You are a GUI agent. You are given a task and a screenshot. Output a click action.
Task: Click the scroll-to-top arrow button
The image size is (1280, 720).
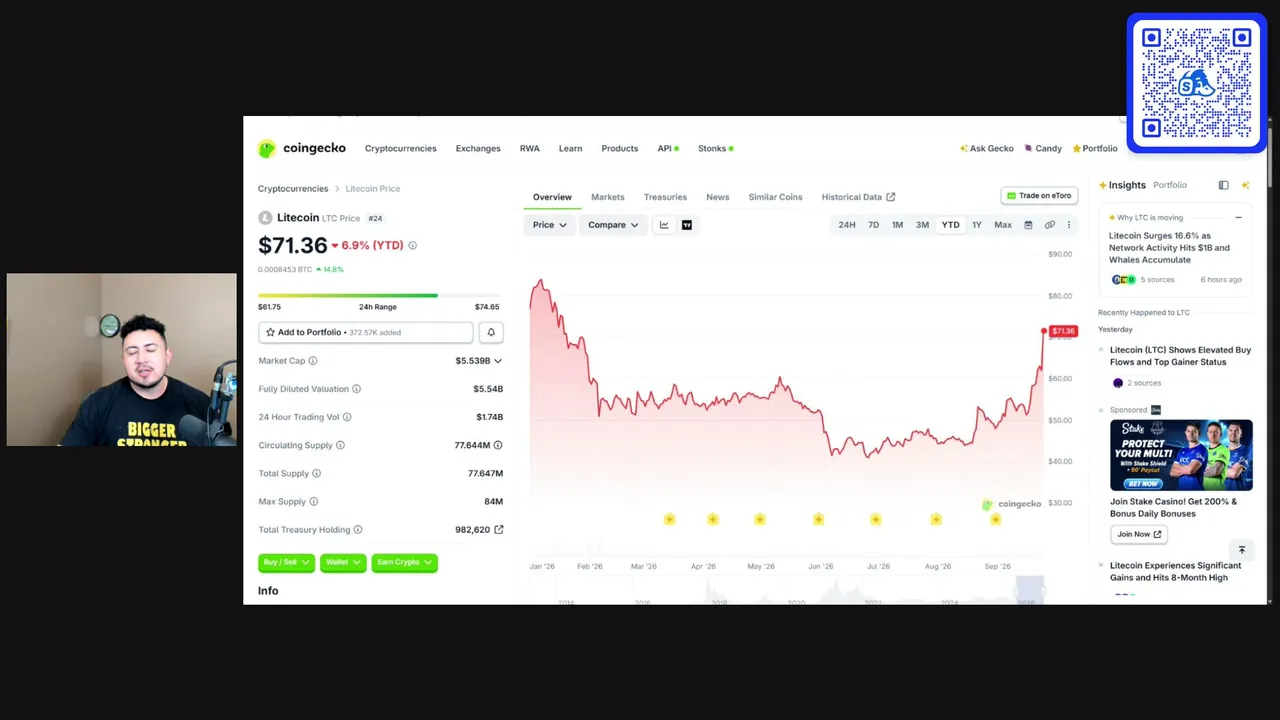[x=1242, y=550]
